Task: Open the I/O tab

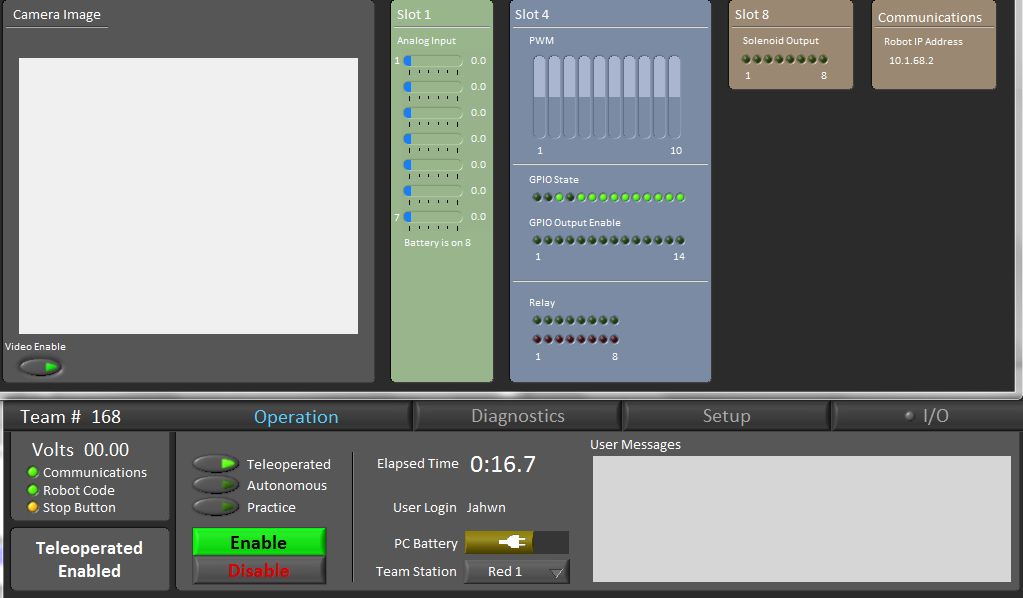Action: (x=927, y=416)
